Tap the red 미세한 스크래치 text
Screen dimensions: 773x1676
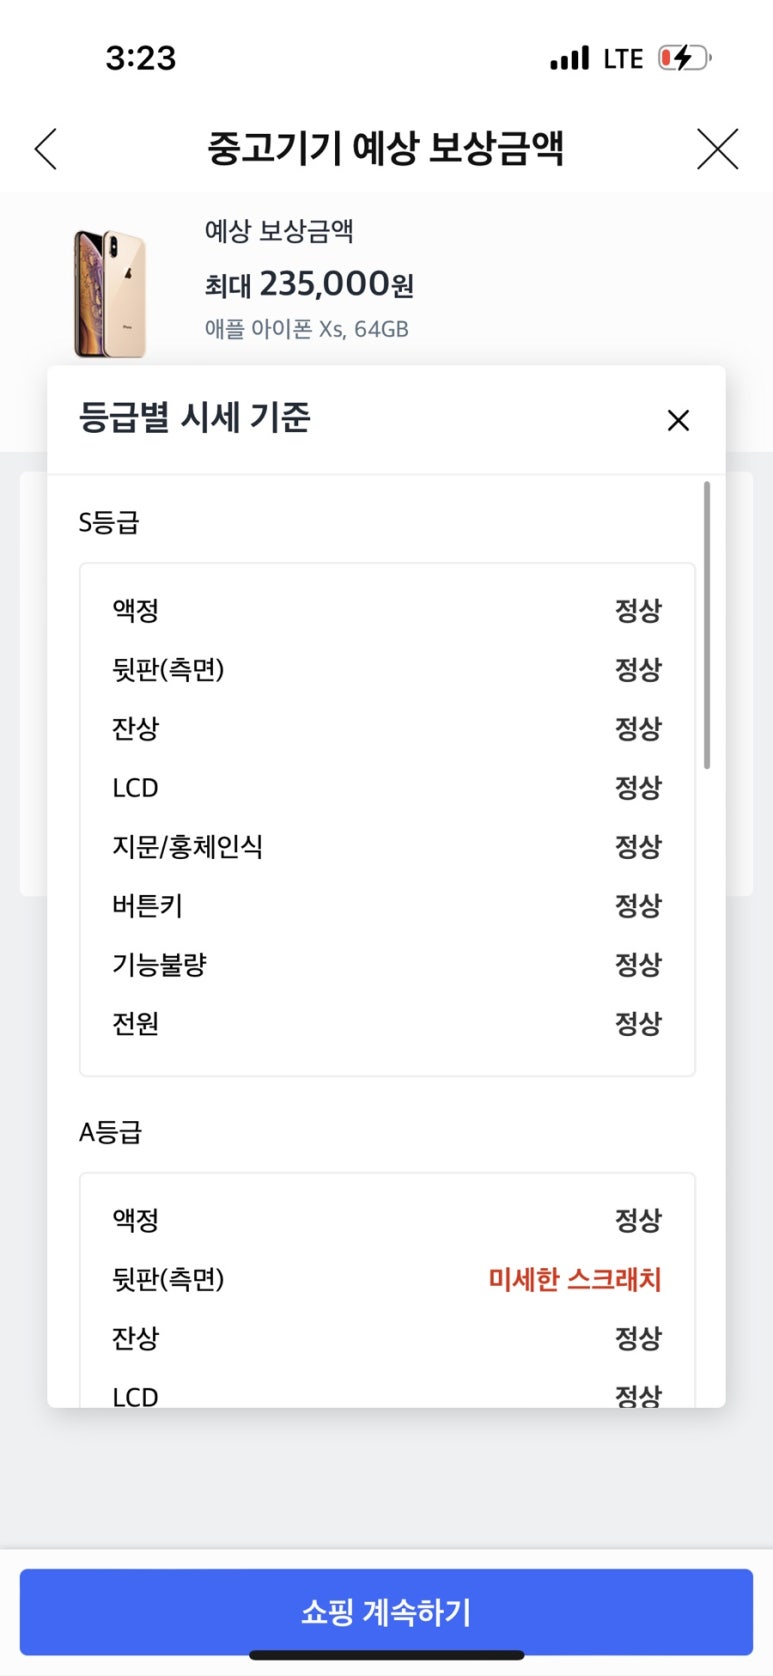point(574,1279)
